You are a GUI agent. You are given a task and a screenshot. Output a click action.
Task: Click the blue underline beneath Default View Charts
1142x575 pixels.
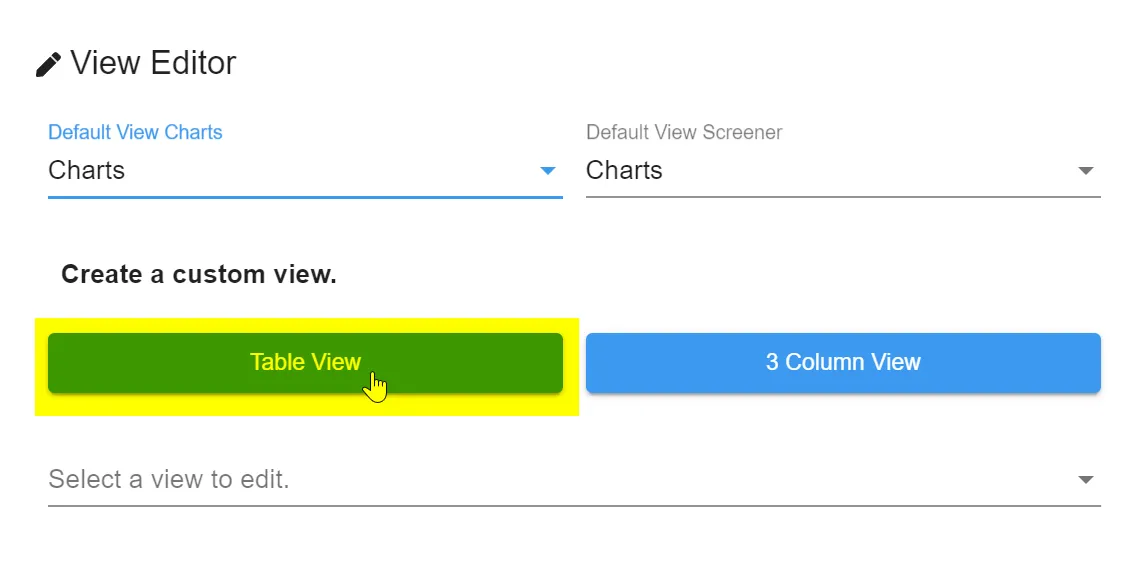pyautogui.click(x=304, y=197)
